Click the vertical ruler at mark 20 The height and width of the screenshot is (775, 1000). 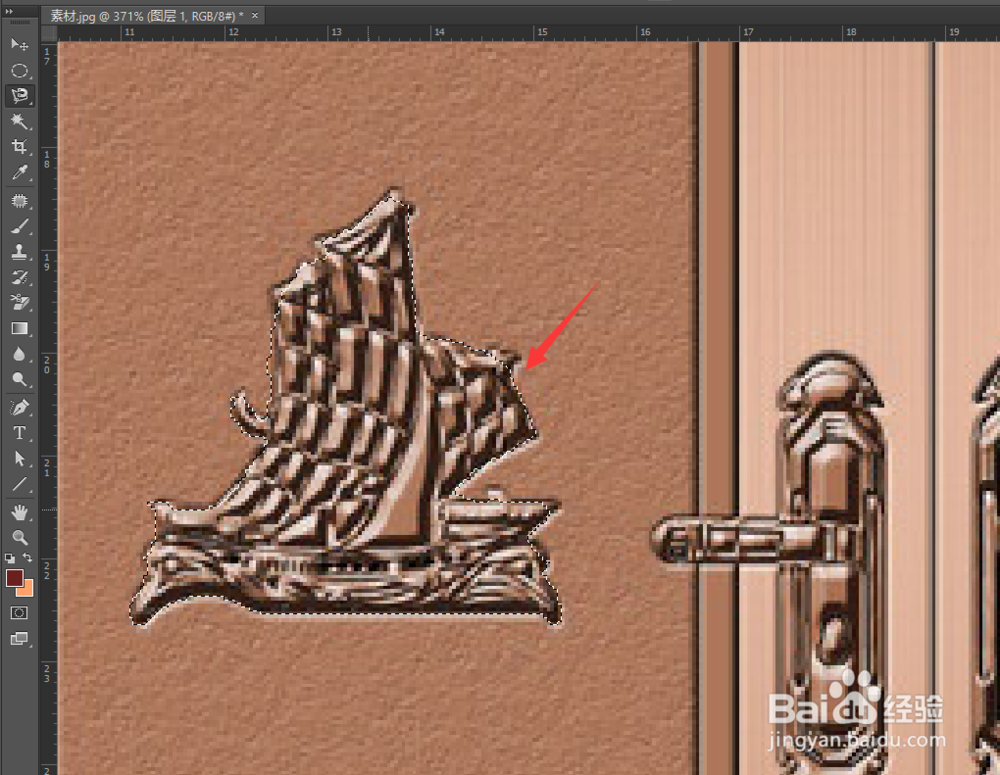pyautogui.click(x=47, y=365)
